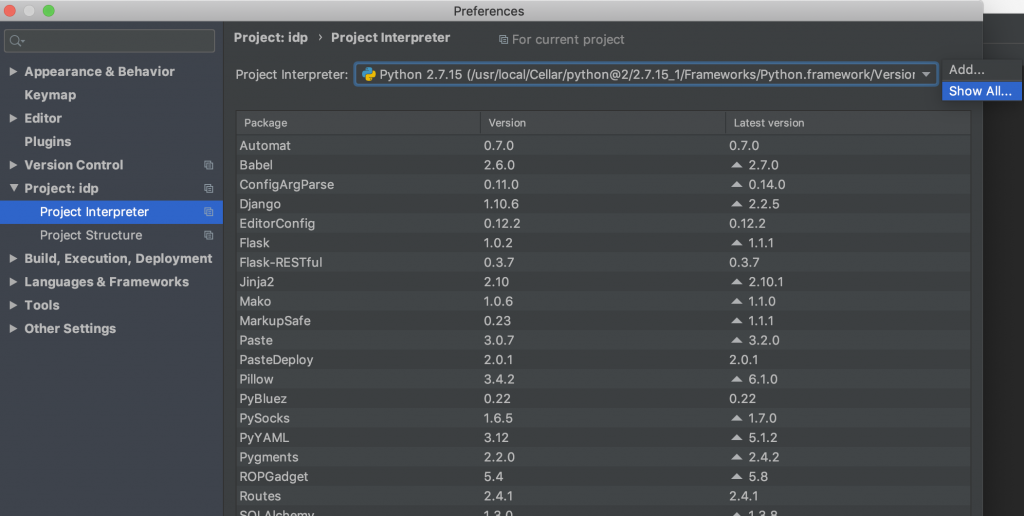
Task: Sort packages by the Version column header
Action: tap(602, 123)
